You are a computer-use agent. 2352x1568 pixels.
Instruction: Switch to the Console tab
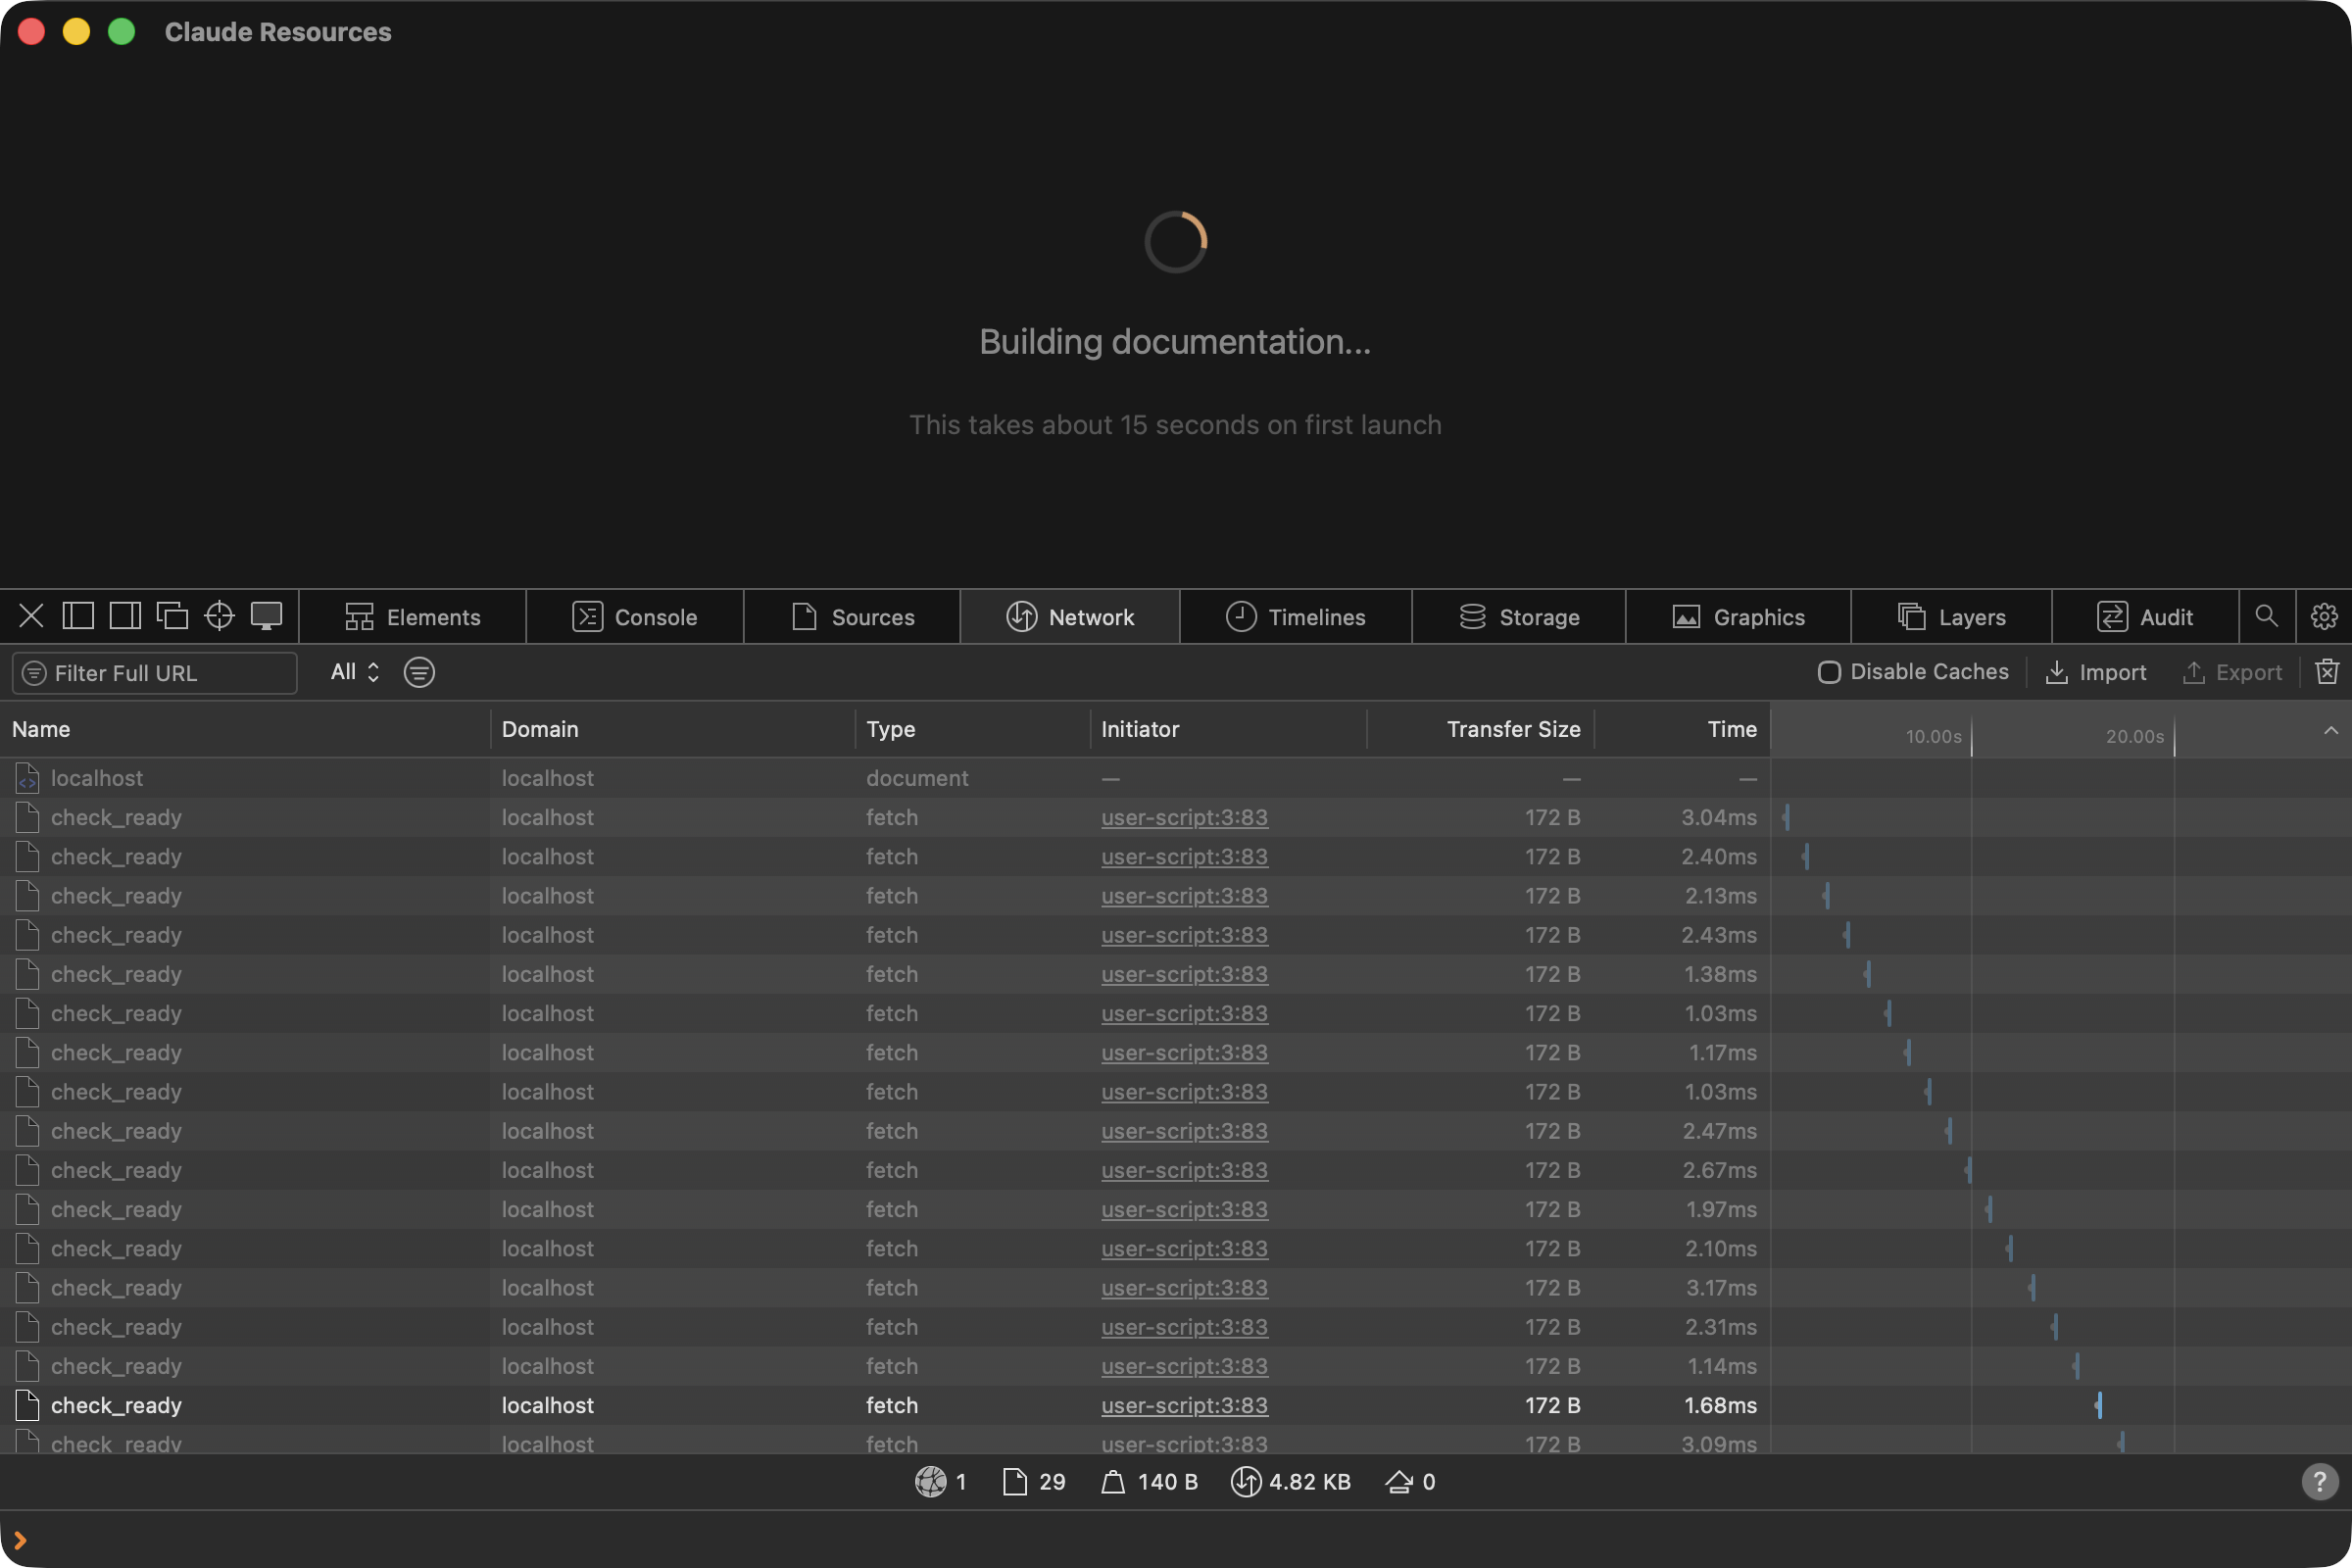tap(634, 617)
